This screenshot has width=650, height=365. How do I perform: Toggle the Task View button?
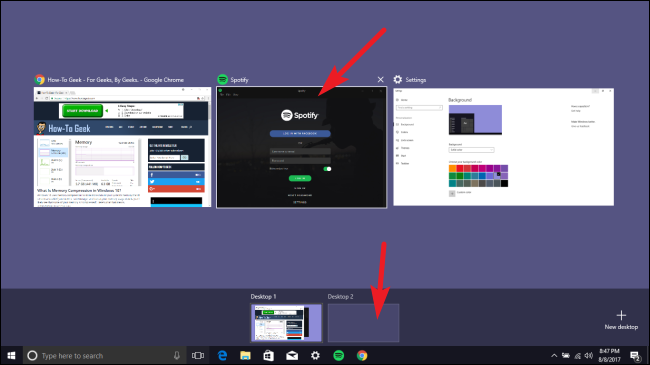(x=198, y=355)
